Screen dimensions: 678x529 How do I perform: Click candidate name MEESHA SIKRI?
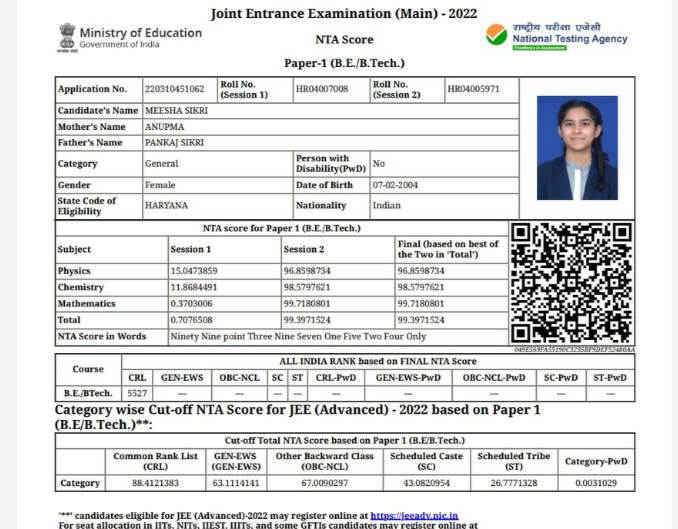click(x=176, y=111)
